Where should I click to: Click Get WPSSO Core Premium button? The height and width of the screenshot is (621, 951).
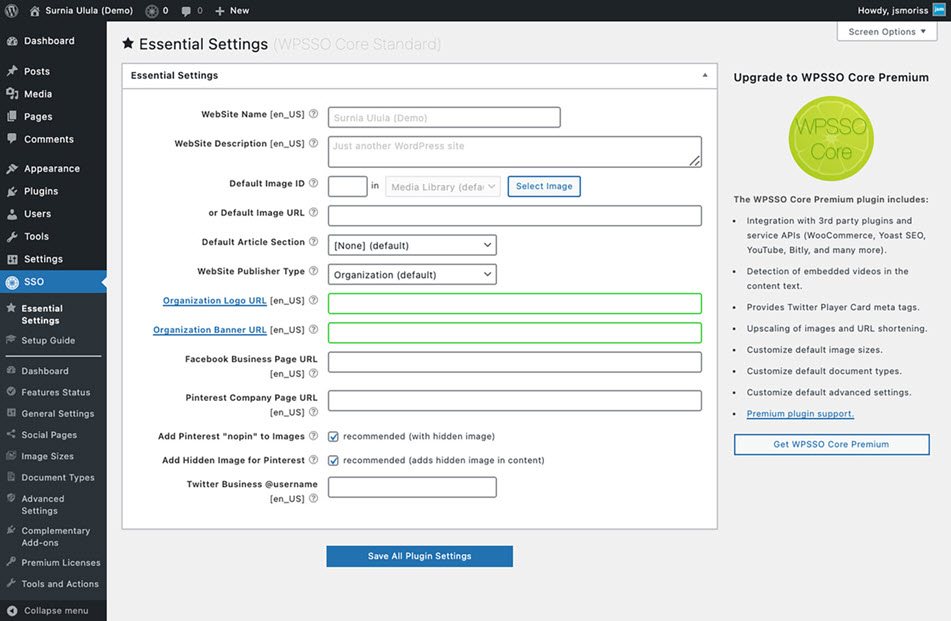pos(832,444)
